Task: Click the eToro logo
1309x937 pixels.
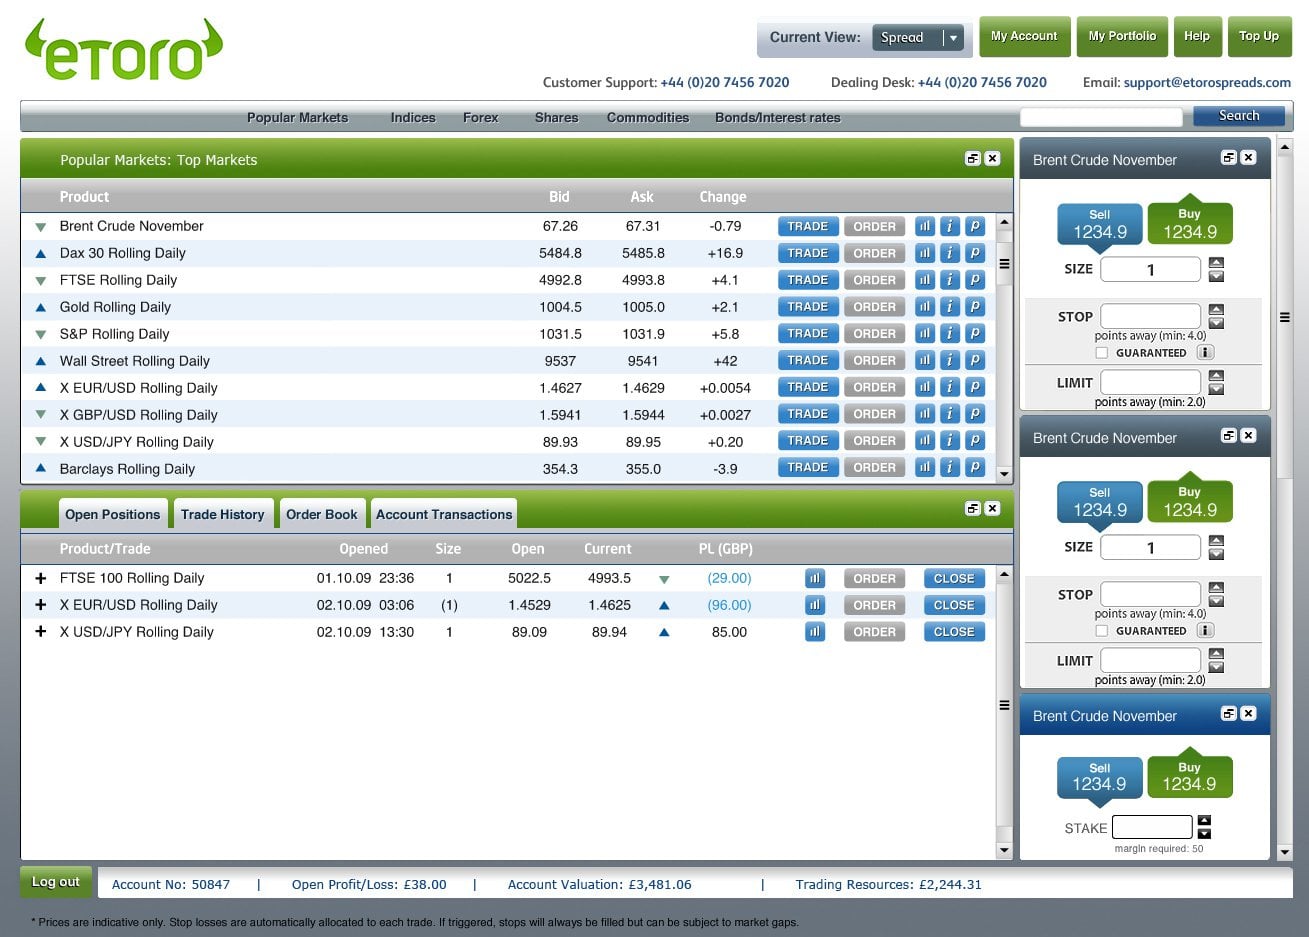Action: point(123,50)
